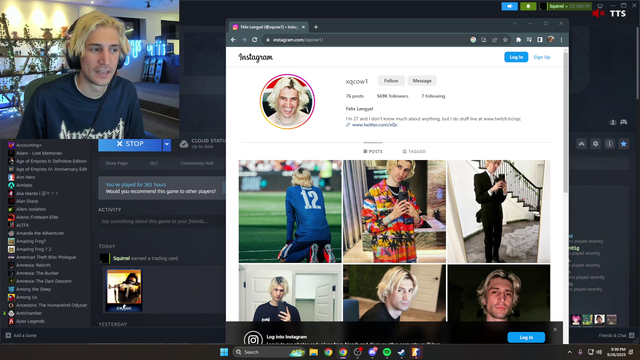
Task: Click the taskbar Search box
Action: (x=269, y=352)
